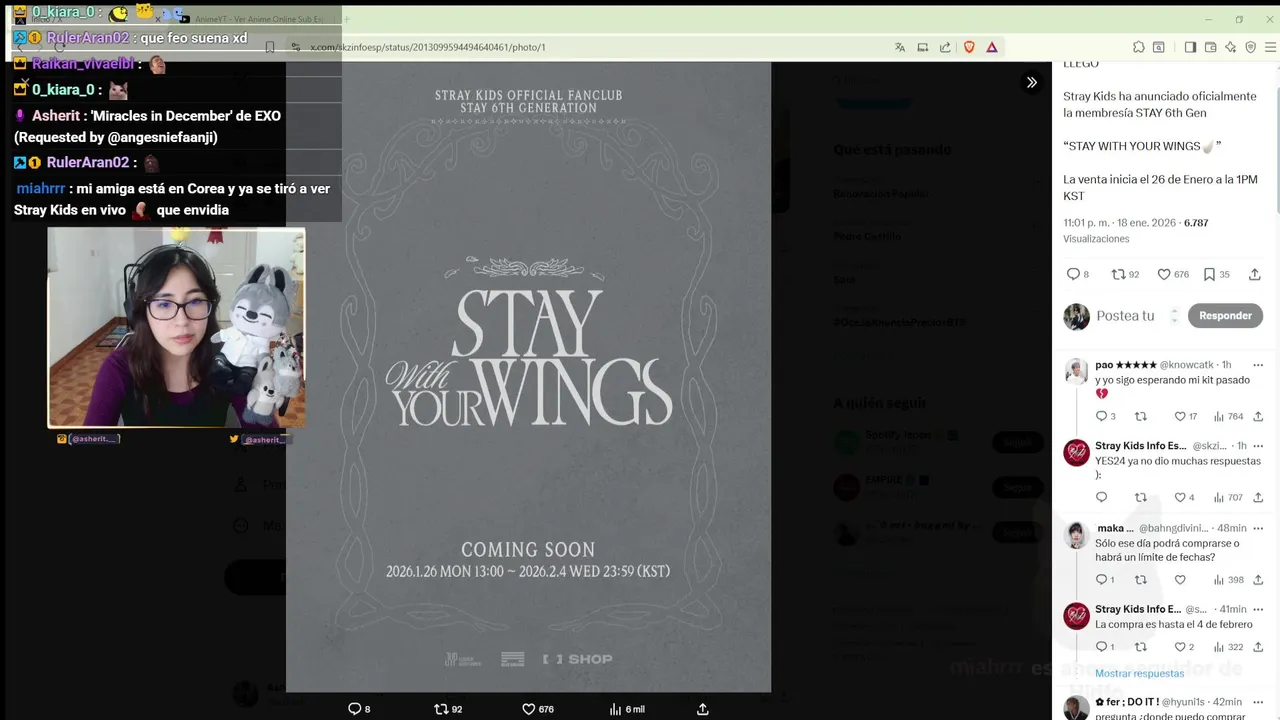Like pao's reply with 17 likes
The image size is (1280, 720).
(x=1180, y=416)
